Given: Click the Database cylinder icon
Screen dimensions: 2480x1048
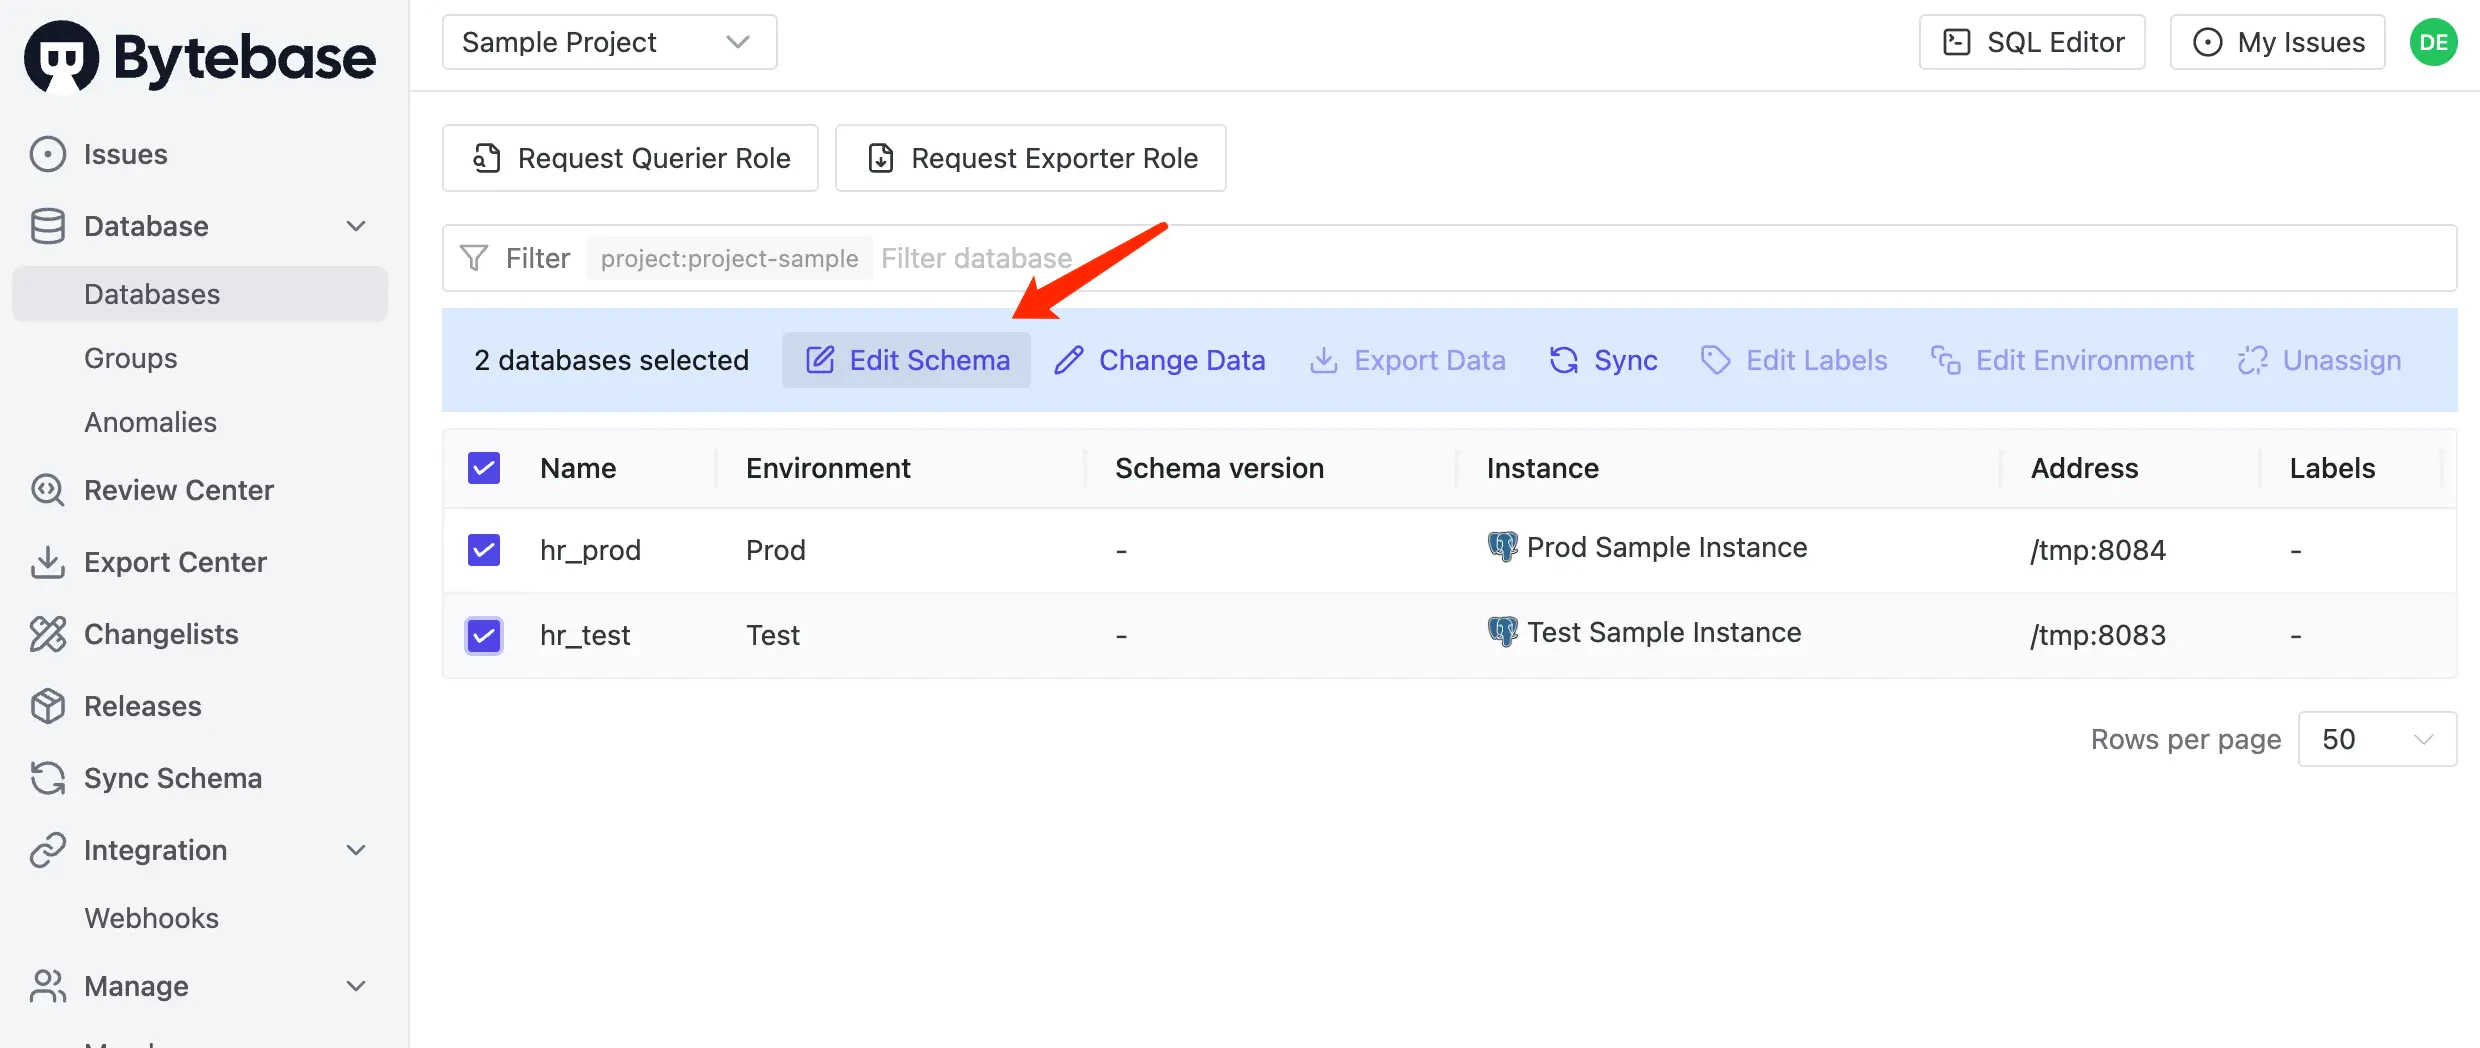Looking at the screenshot, I should [48, 226].
